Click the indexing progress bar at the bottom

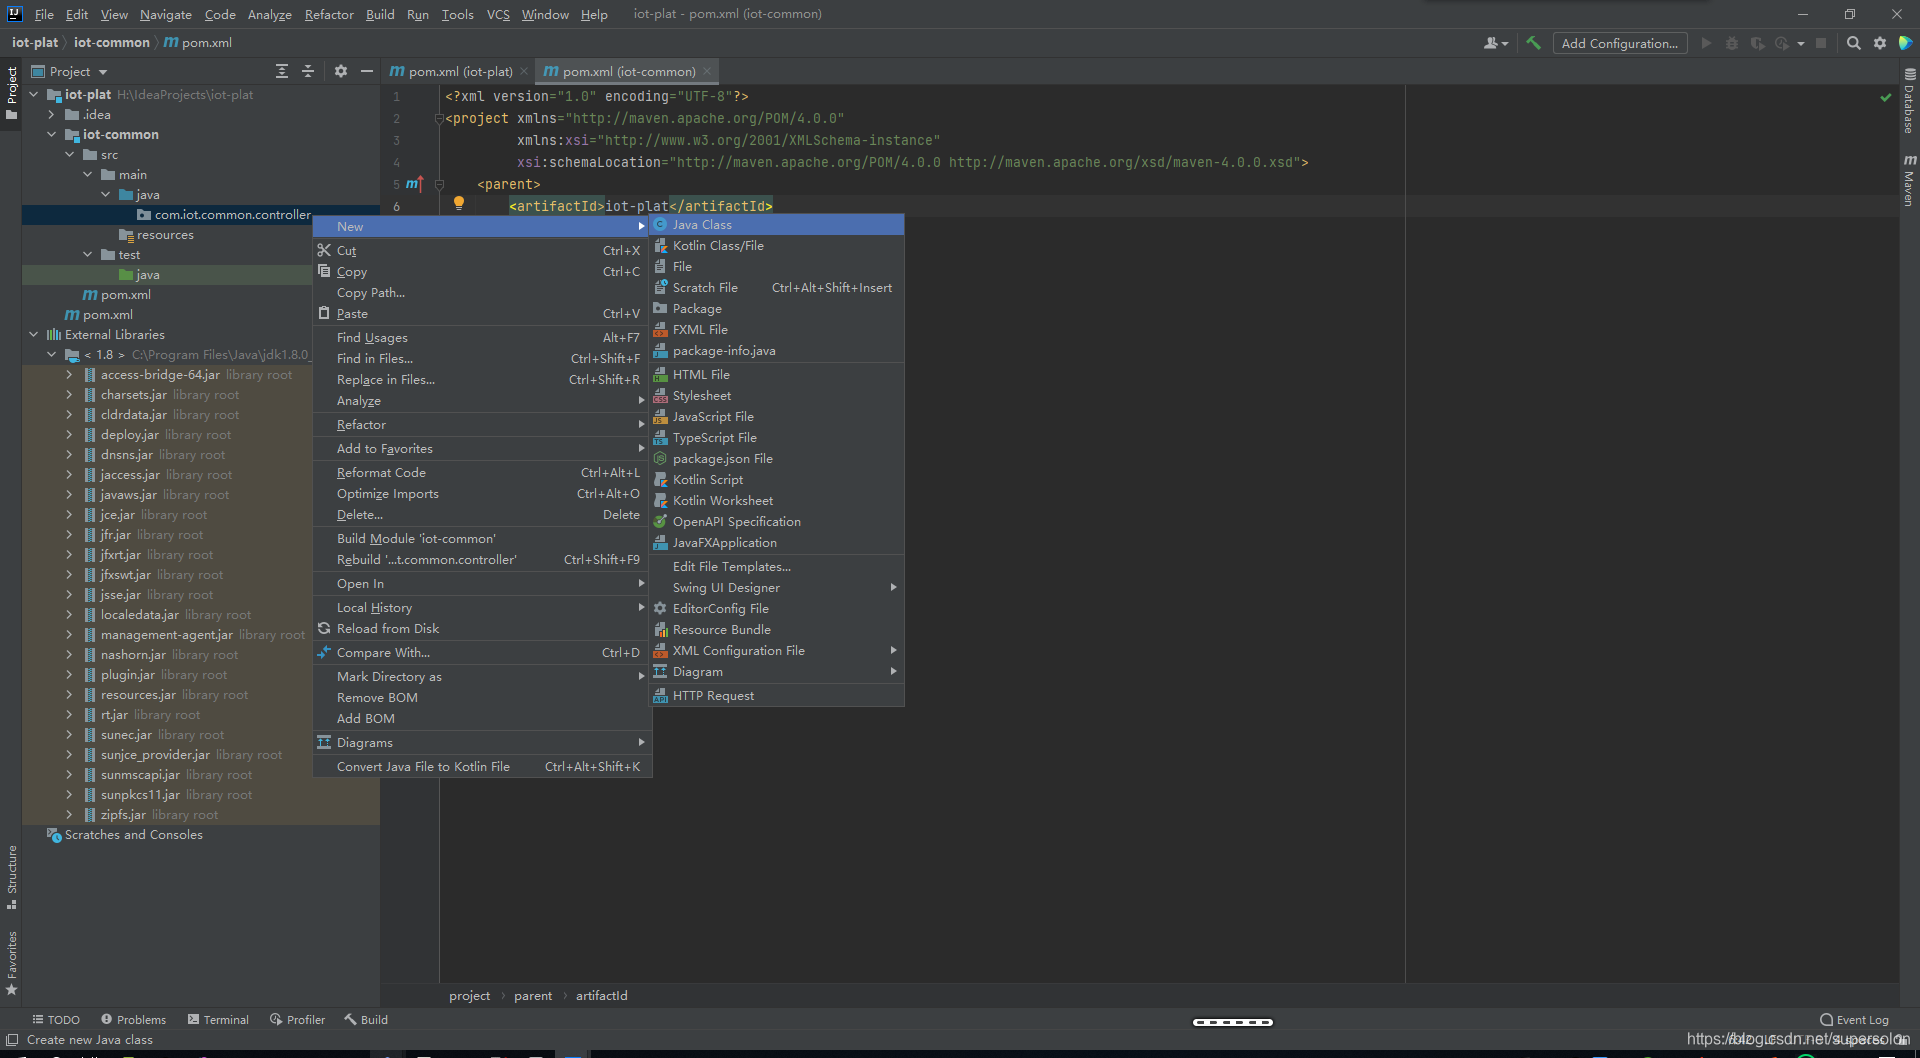point(1232,1022)
